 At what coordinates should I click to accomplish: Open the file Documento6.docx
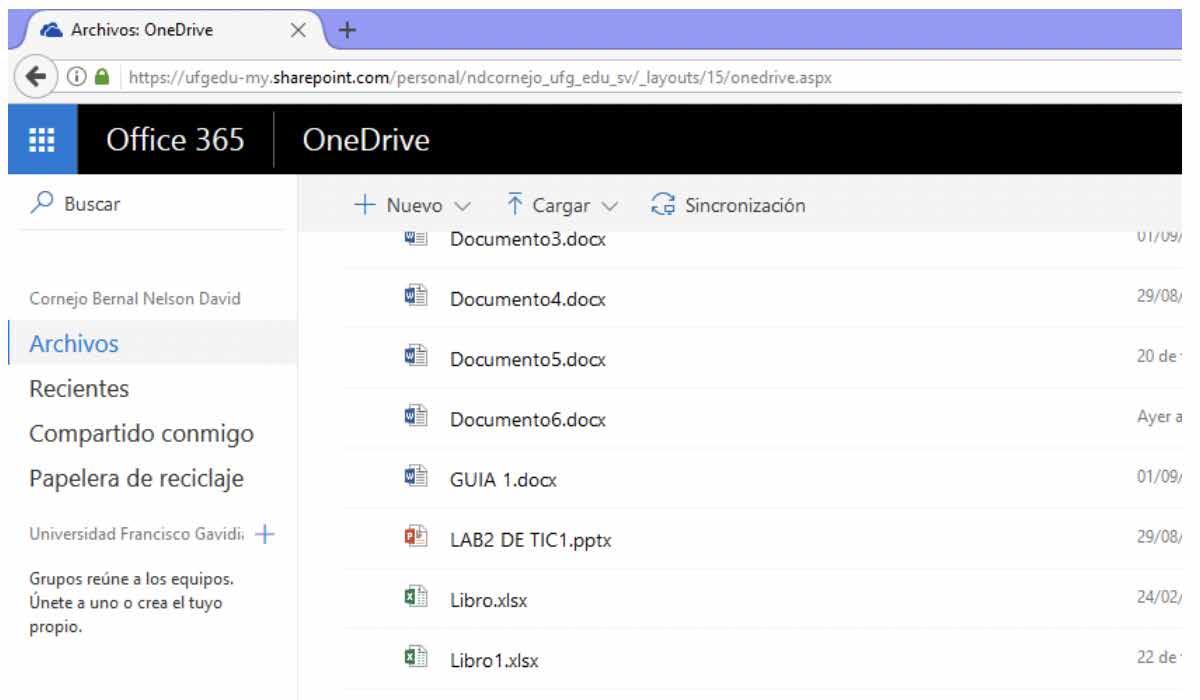click(529, 419)
